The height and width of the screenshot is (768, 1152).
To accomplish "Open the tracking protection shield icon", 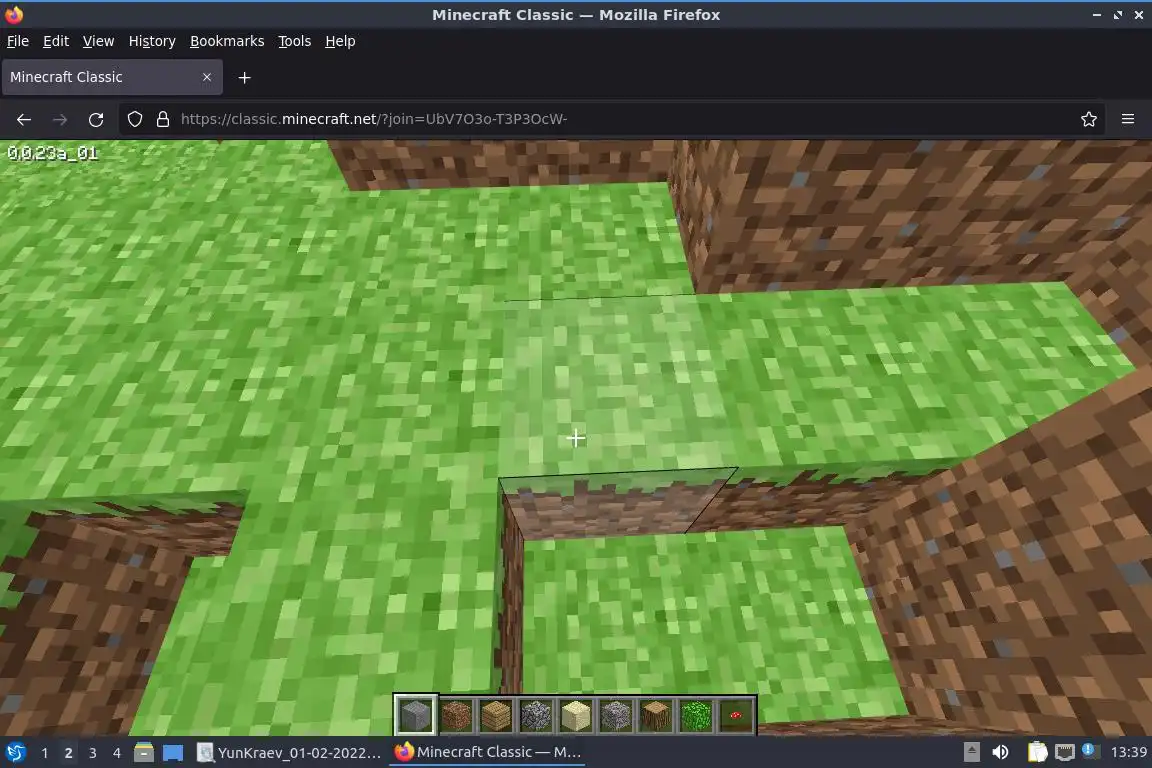I will coord(135,119).
